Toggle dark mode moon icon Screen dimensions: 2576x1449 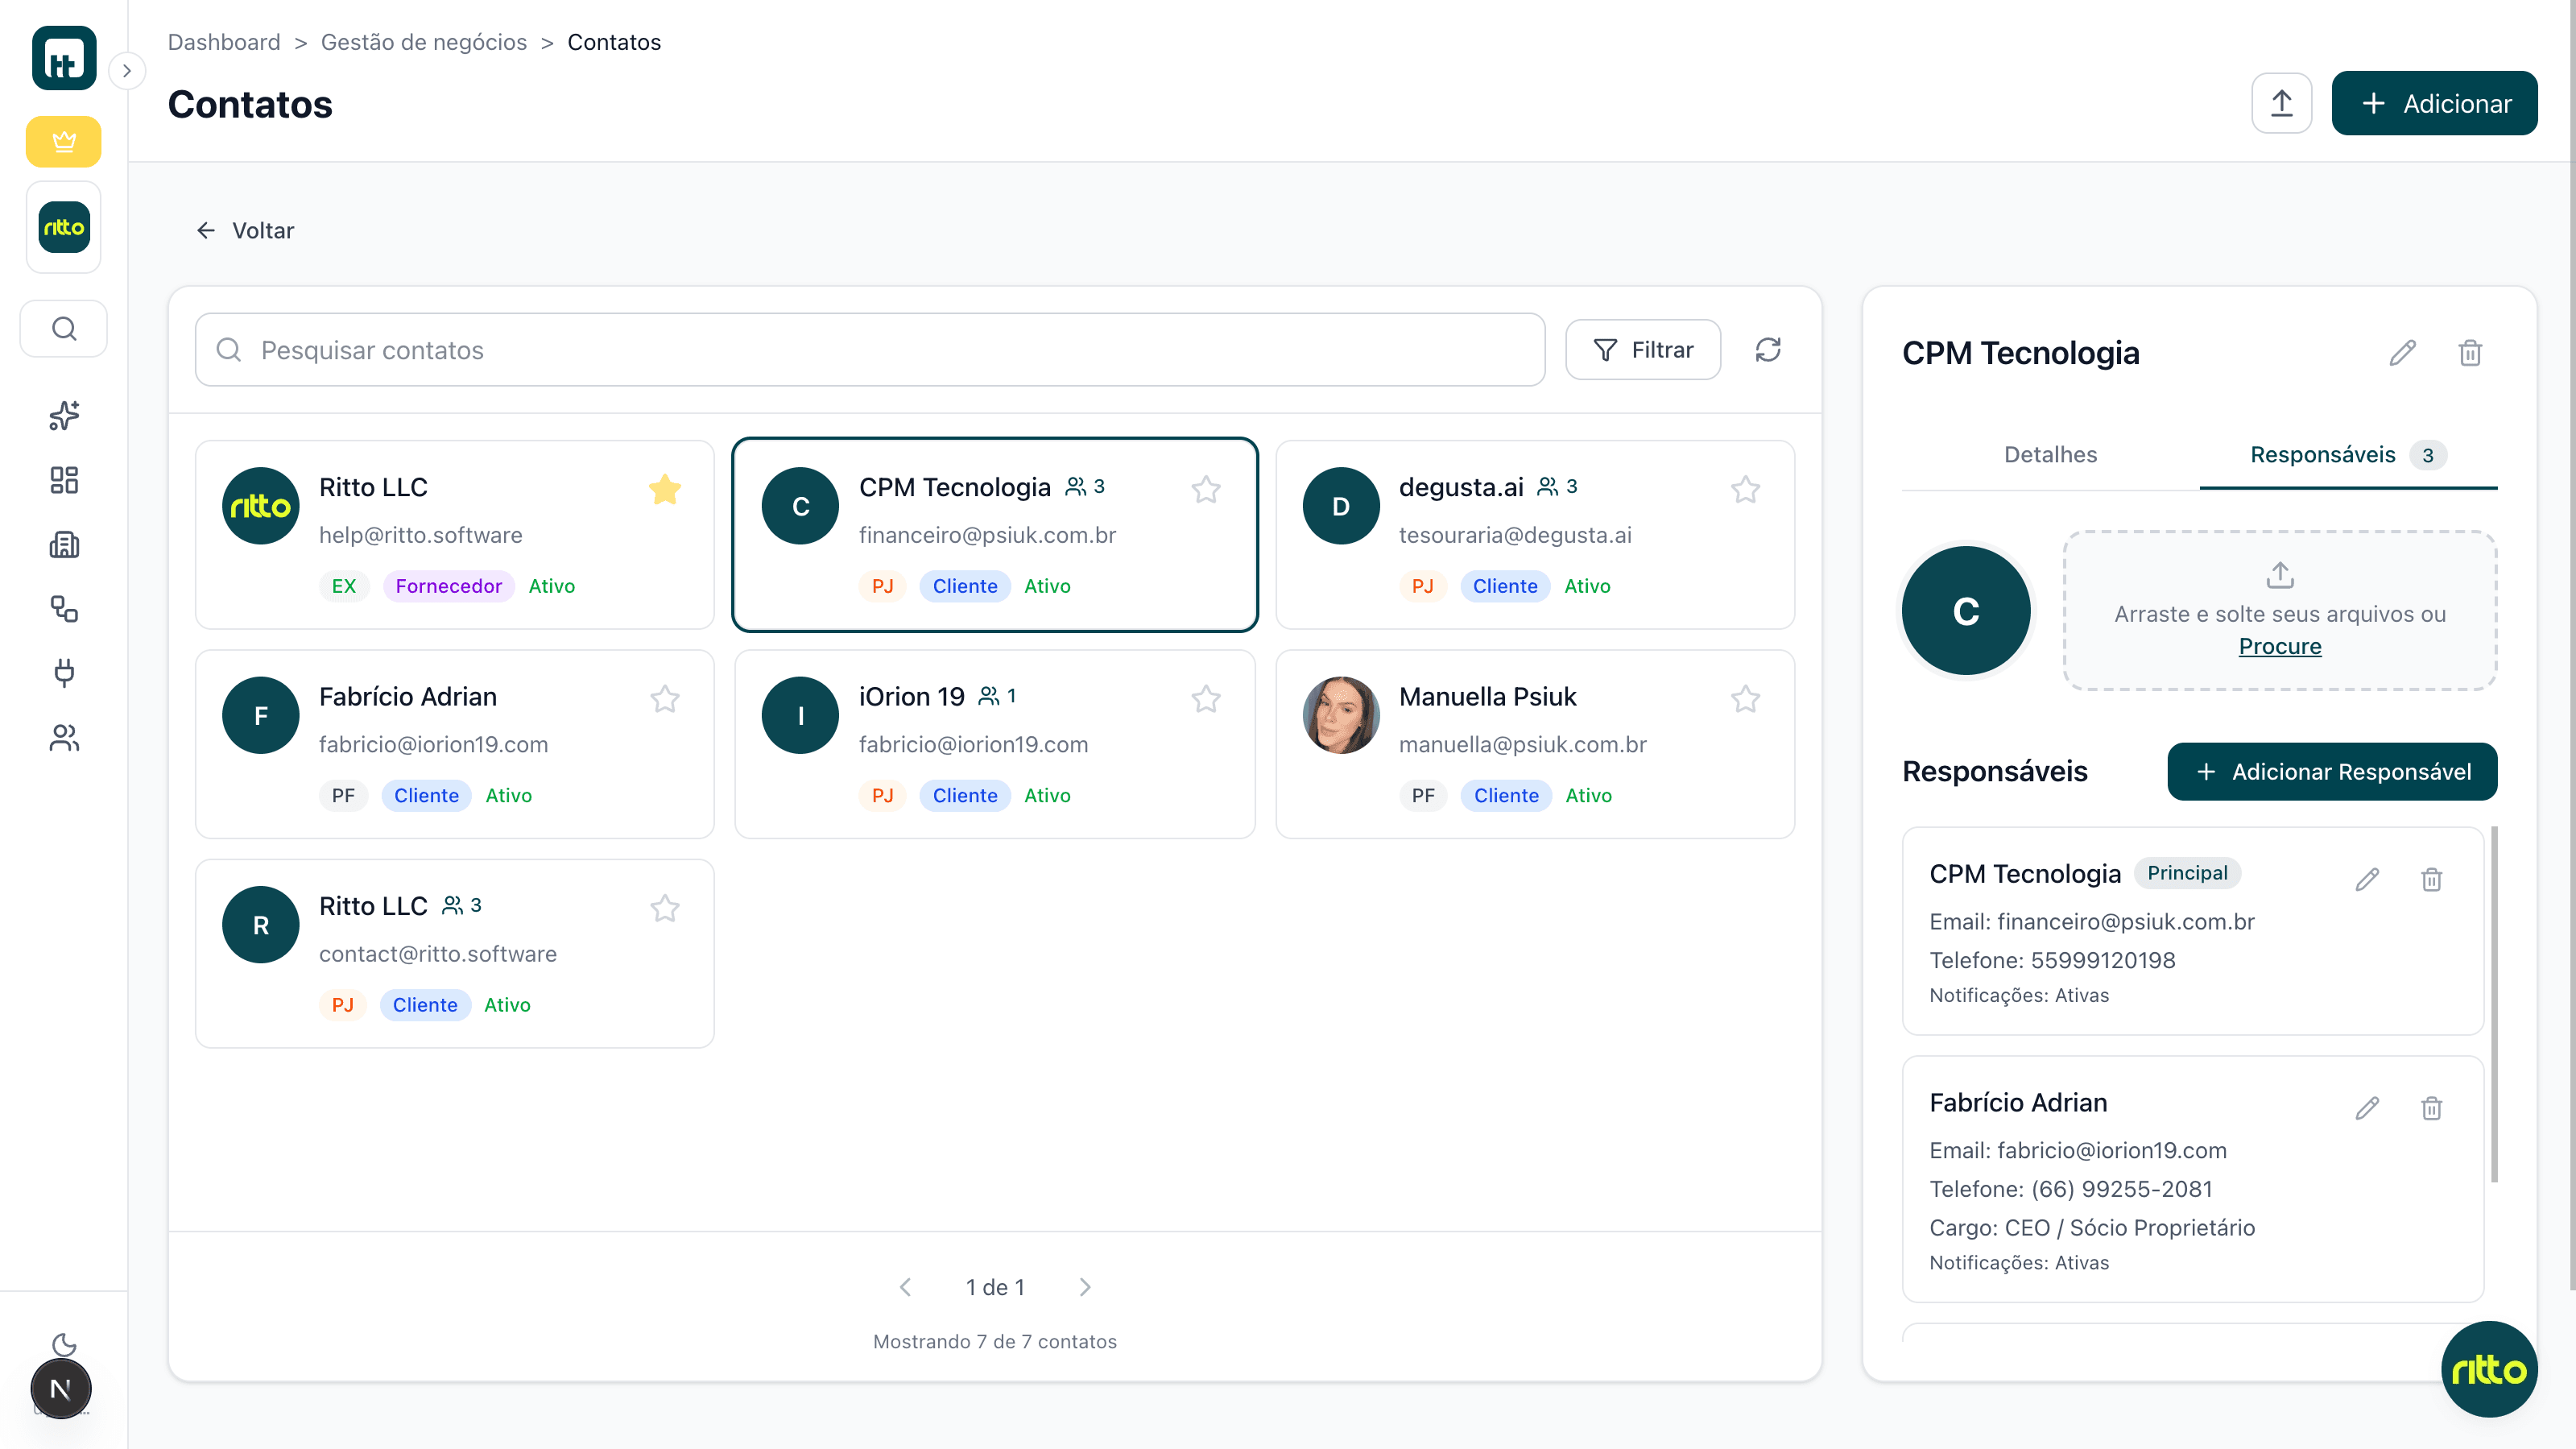(64, 1344)
